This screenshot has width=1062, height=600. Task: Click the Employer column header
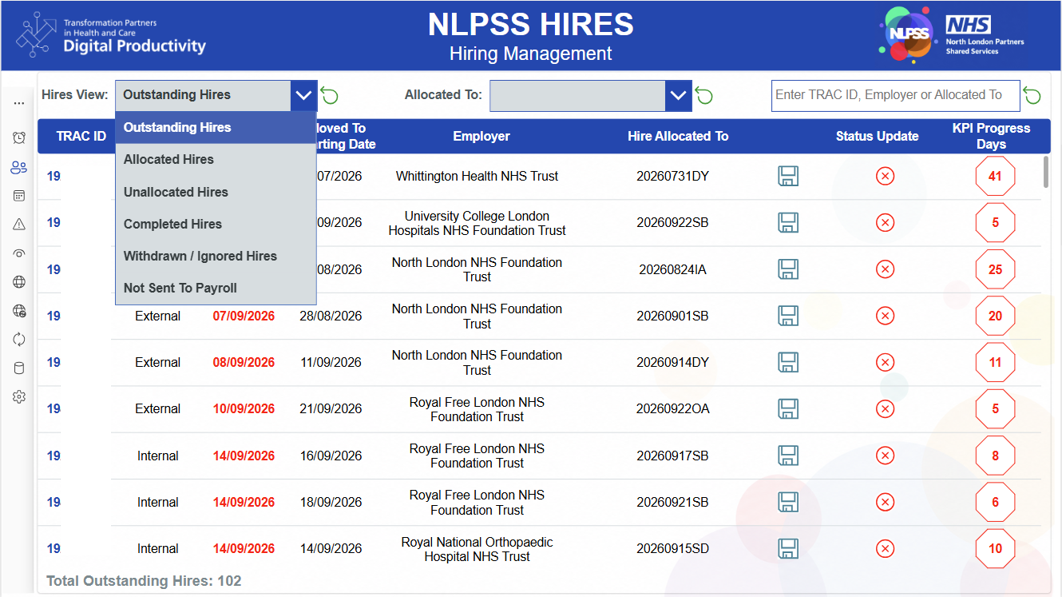(482, 136)
